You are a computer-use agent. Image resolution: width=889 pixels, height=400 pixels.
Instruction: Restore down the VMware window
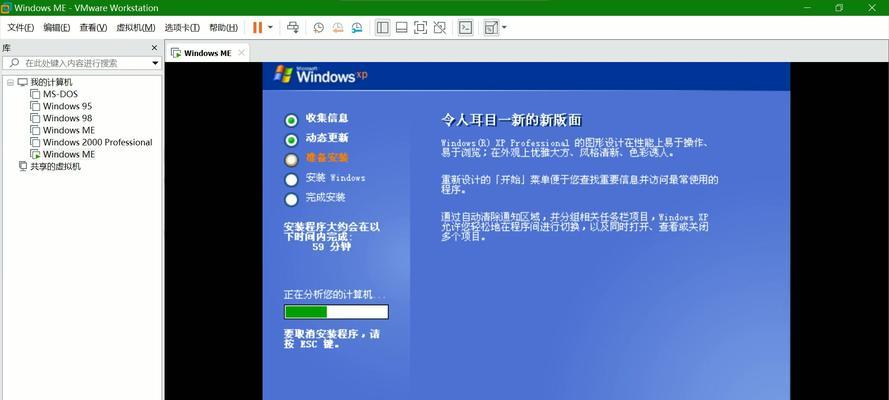click(x=840, y=7)
